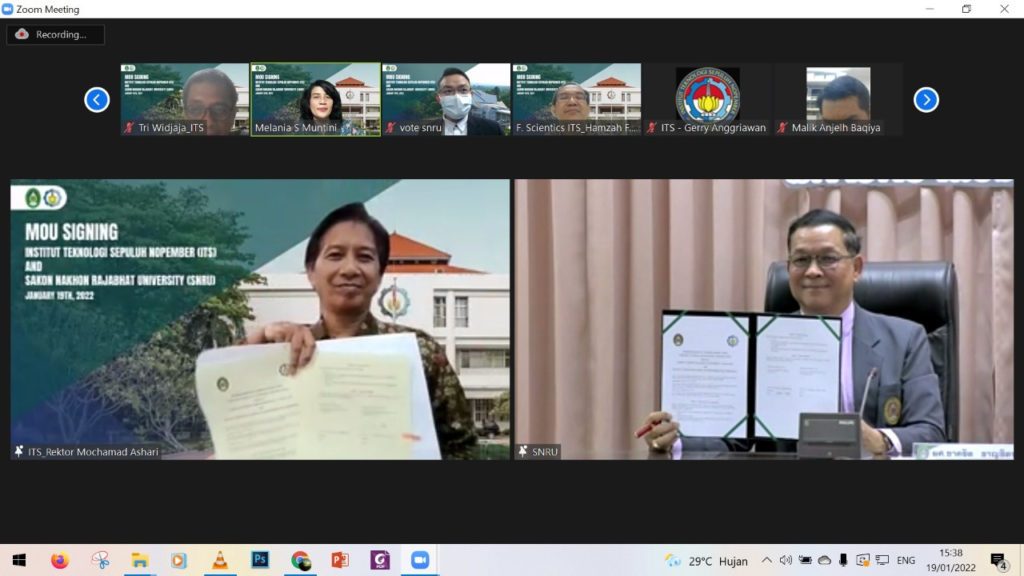Screen dimensions: 1024x576
Task: Open VLC media player from the taskbar
Action: [218, 561]
